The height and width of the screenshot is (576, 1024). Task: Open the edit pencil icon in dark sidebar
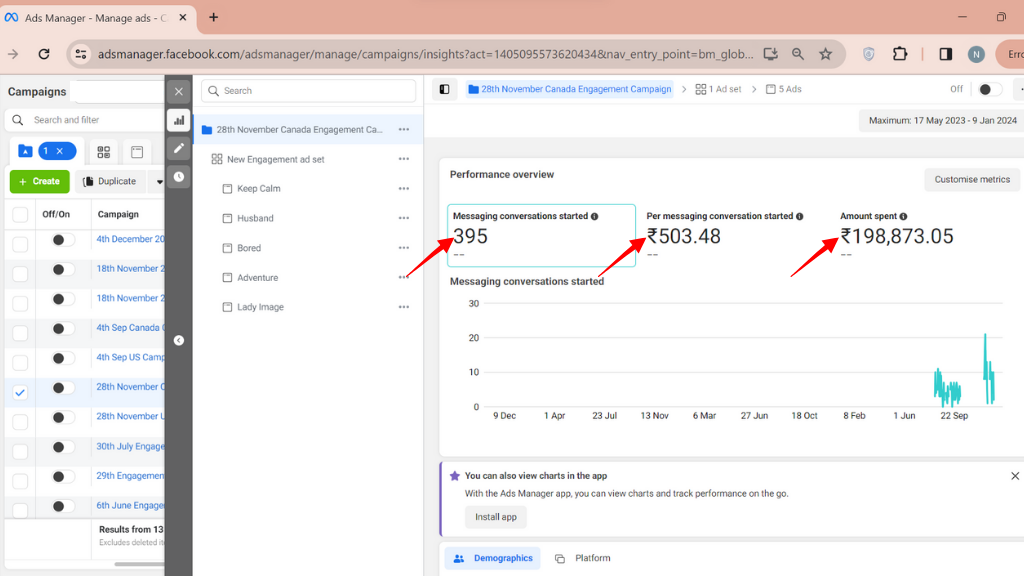[x=179, y=148]
